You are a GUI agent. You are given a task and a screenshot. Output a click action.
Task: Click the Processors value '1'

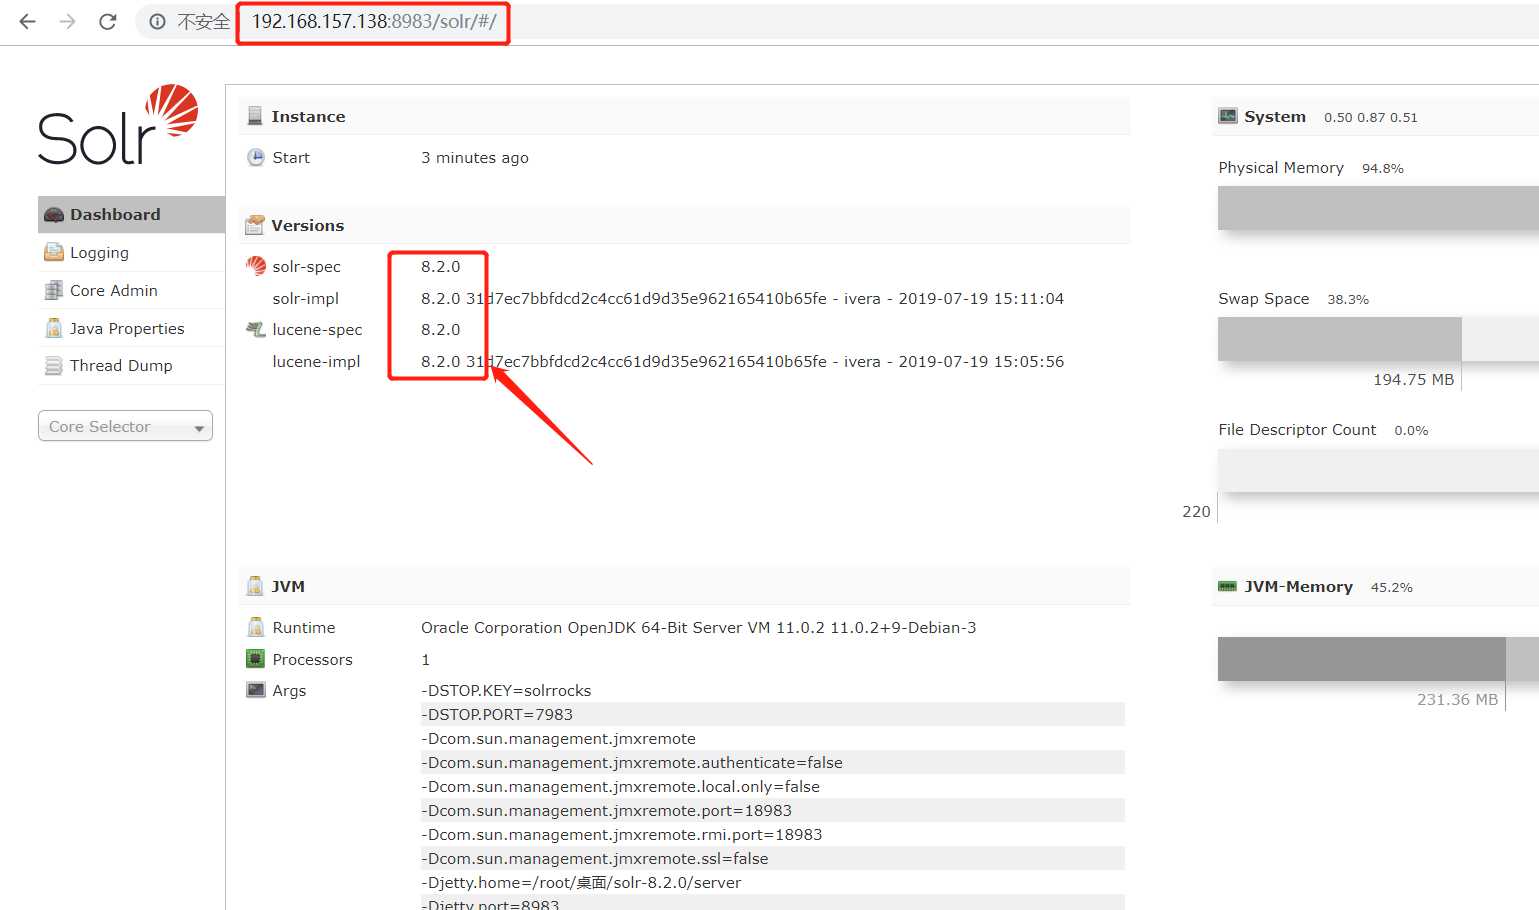coord(426,659)
